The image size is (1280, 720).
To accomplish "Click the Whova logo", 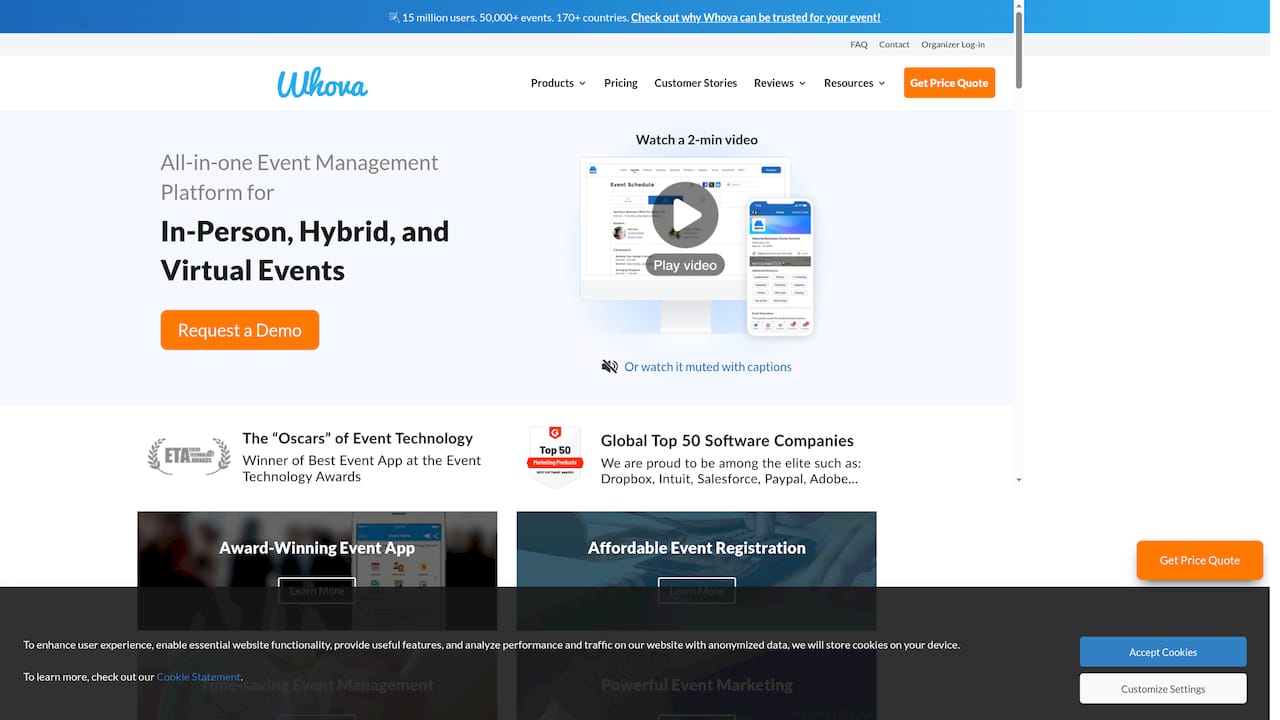I will click(x=322, y=83).
